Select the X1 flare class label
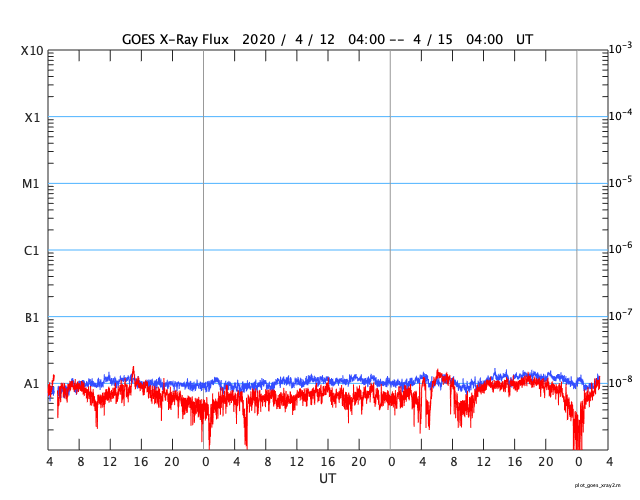The image size is (640, 500). coord(32,118)
